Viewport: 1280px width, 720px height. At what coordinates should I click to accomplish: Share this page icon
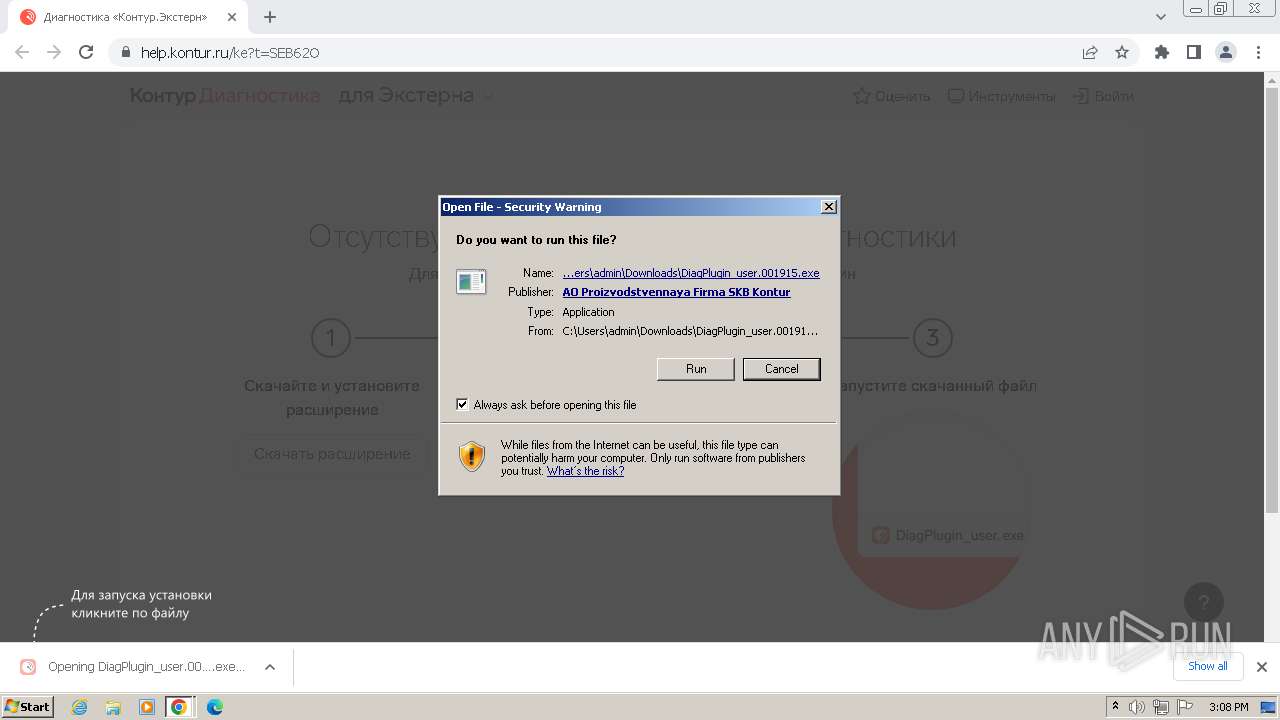point(1090,52)
